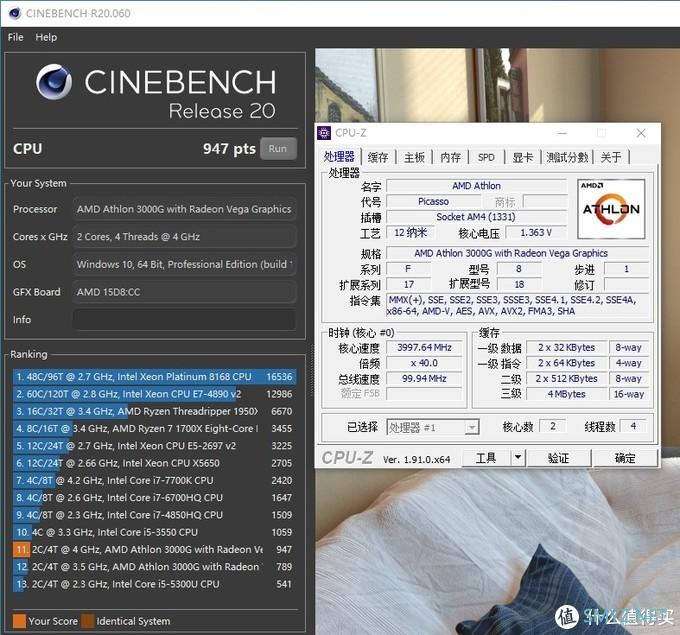680x635 pixels.
Task: Select ranking row Intel Core i5-3550
Action: pyautogui.click(x=154, y=532)
